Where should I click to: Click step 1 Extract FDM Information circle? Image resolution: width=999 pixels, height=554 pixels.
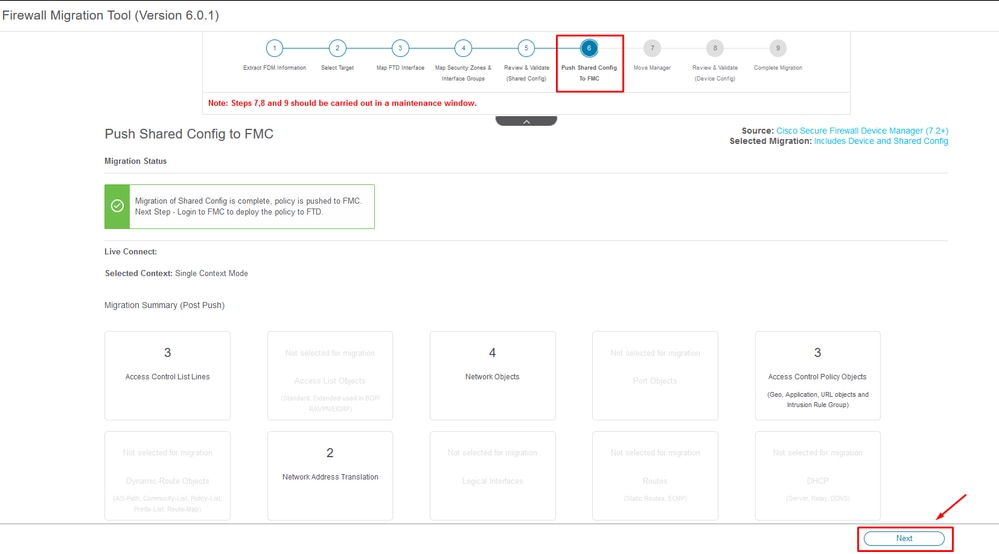(x=275, y=48)
